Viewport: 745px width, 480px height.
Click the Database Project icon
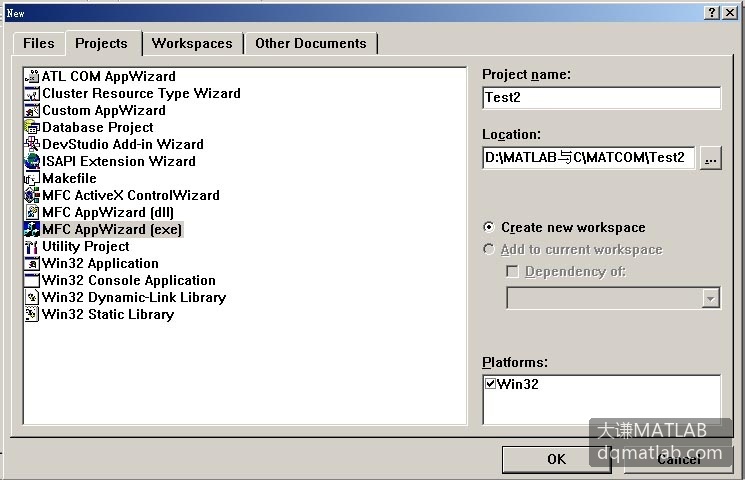click(32, 127)
